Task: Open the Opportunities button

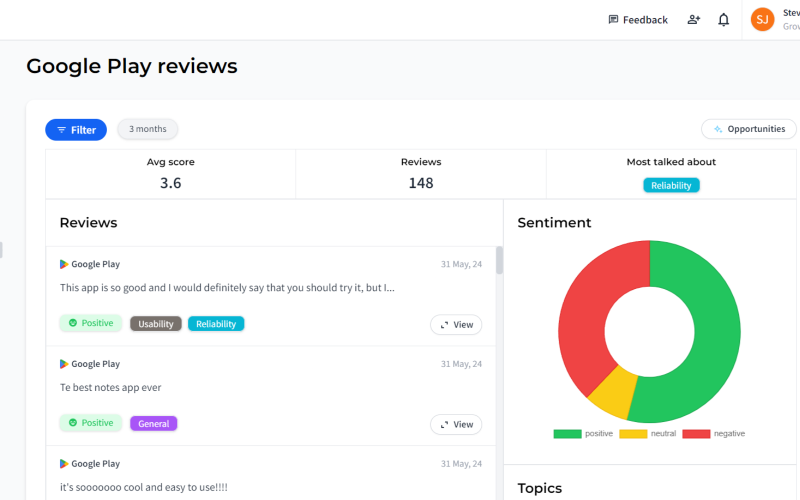Action: click(x=748, y=129)
